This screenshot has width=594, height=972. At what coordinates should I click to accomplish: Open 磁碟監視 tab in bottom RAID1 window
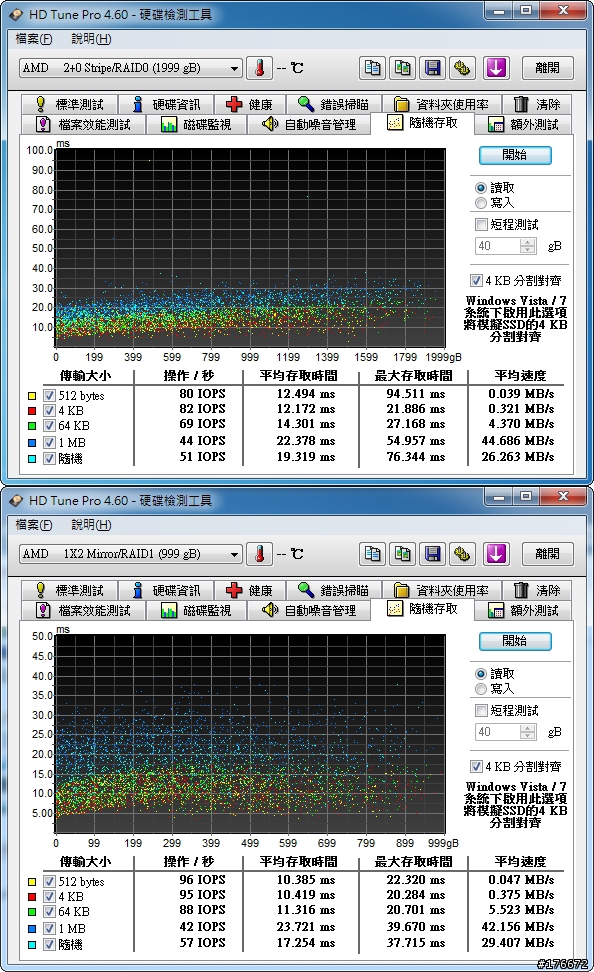pos(196,611)
